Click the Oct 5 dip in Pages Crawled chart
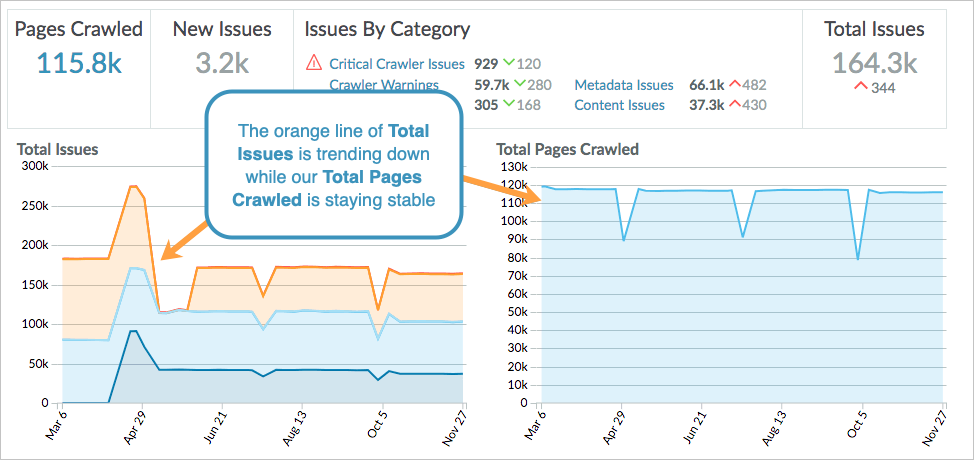 point(858,258)
